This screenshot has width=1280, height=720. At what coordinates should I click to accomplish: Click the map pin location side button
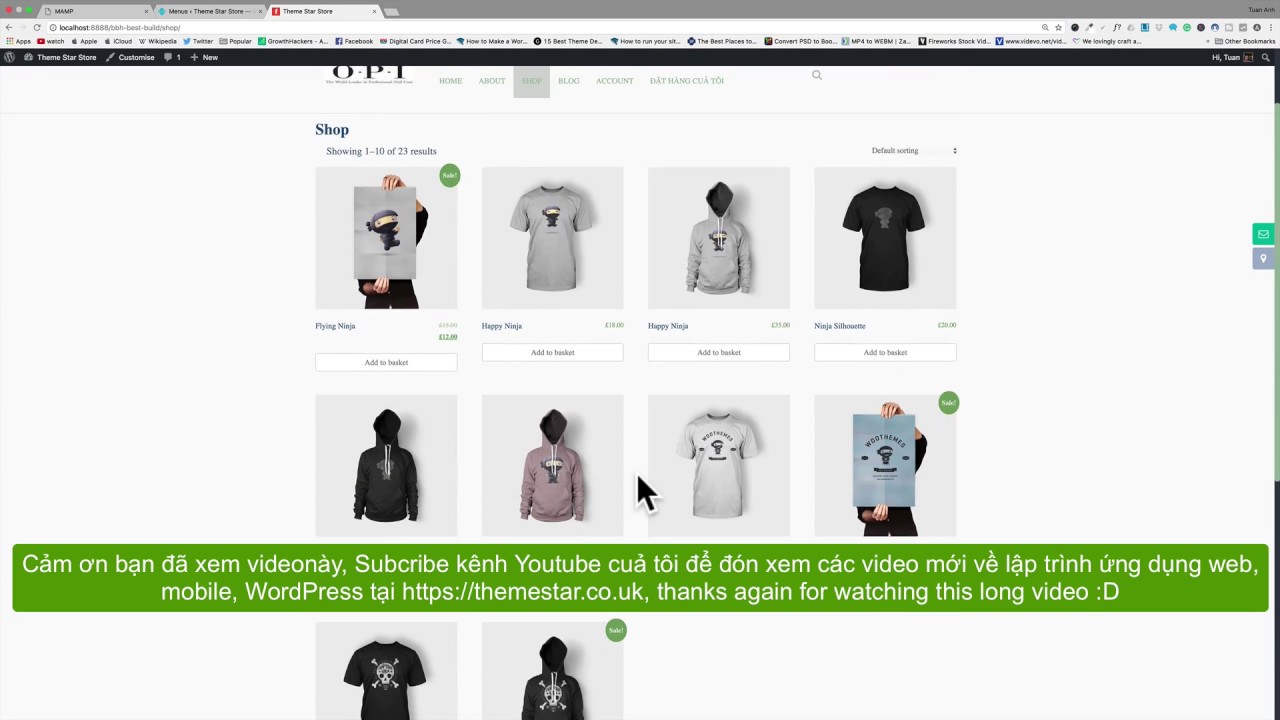(x=1263, y=258)
